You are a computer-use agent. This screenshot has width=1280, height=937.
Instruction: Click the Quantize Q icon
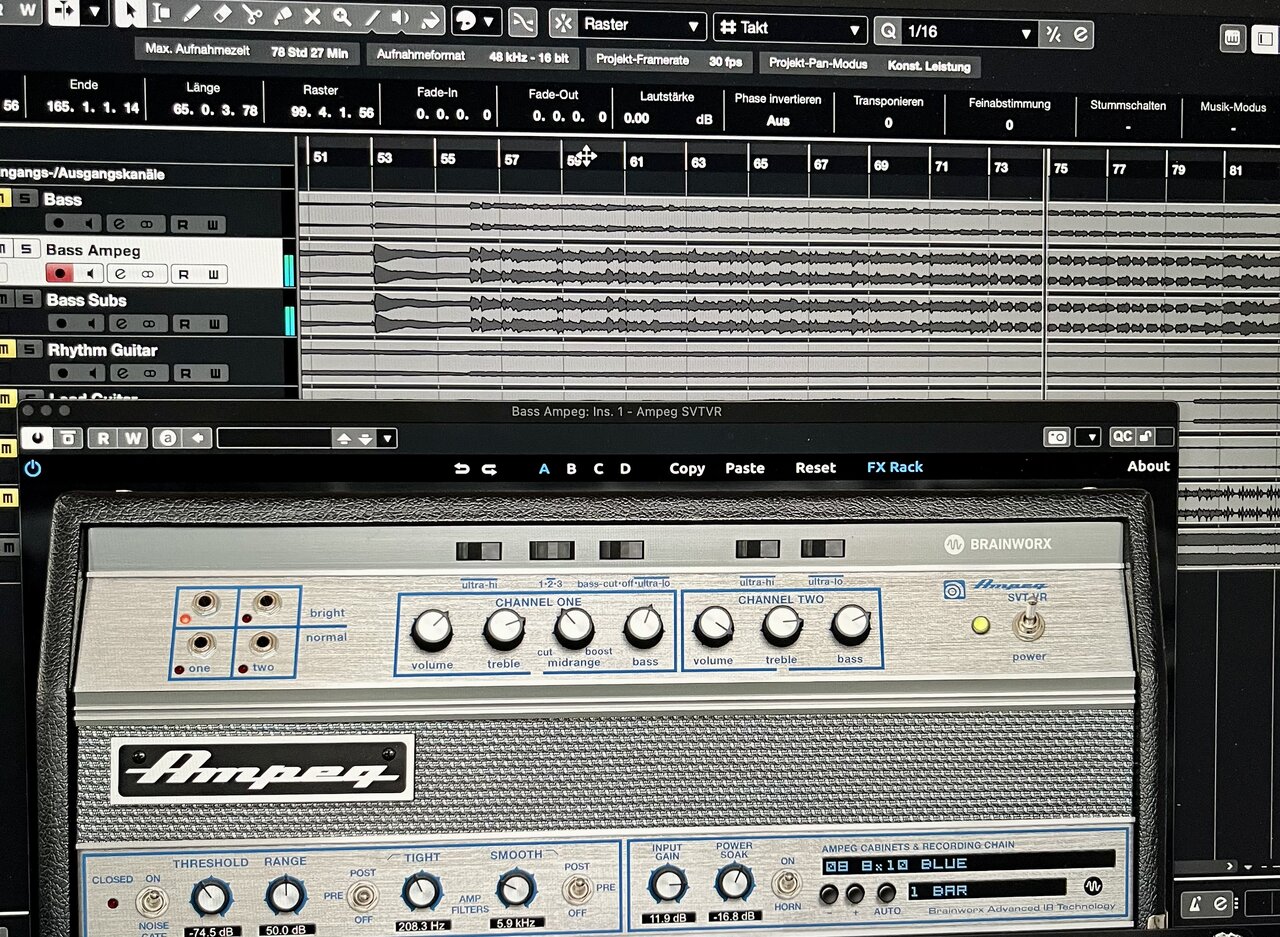[888, 31]
